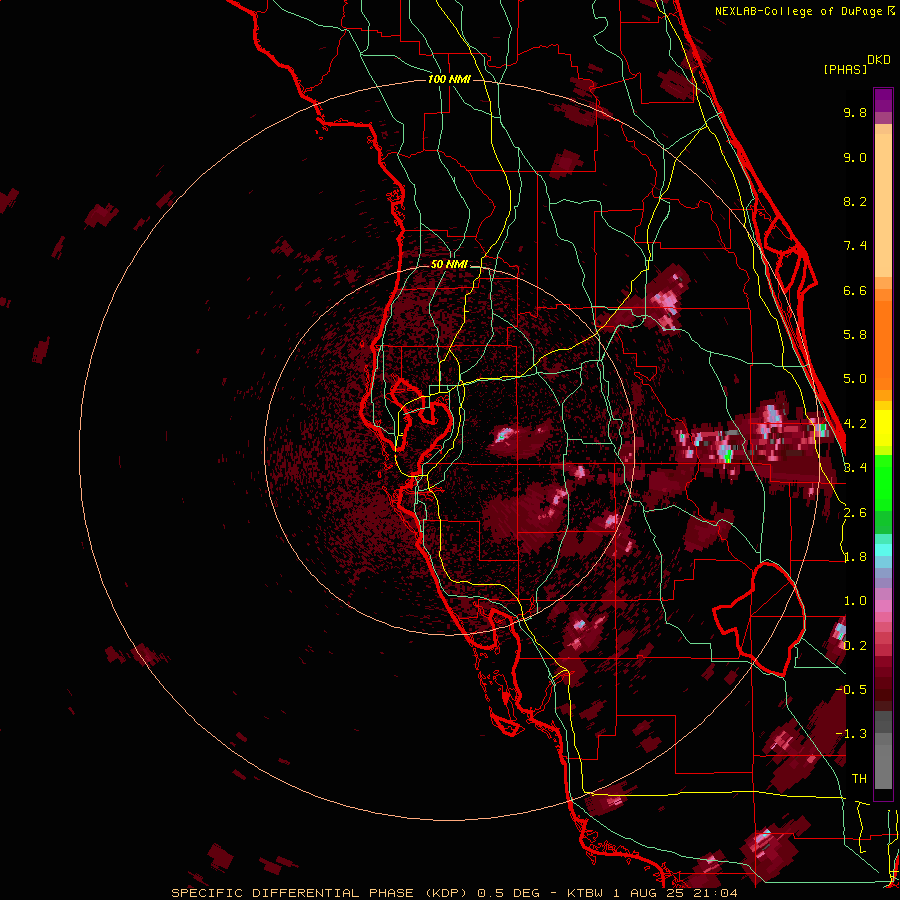Screen dimensions: 900x900
Task: Click the [PHAS] legend unit label
Action: tap(845, 70)
